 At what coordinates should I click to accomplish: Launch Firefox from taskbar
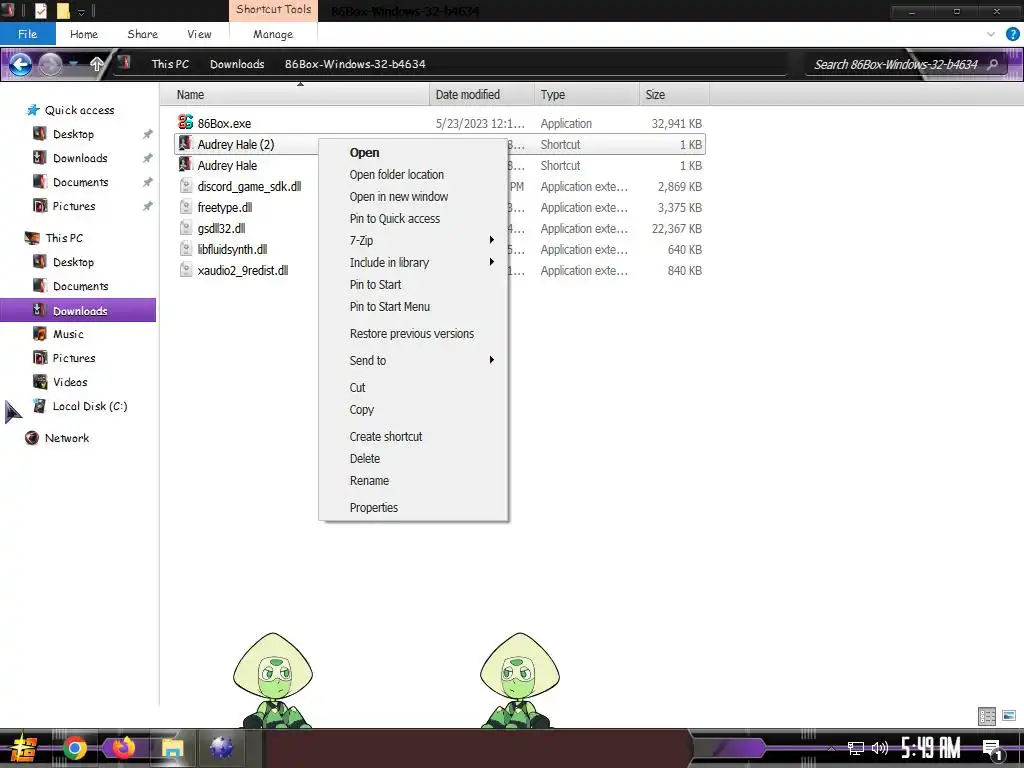(x=123, y=748)
